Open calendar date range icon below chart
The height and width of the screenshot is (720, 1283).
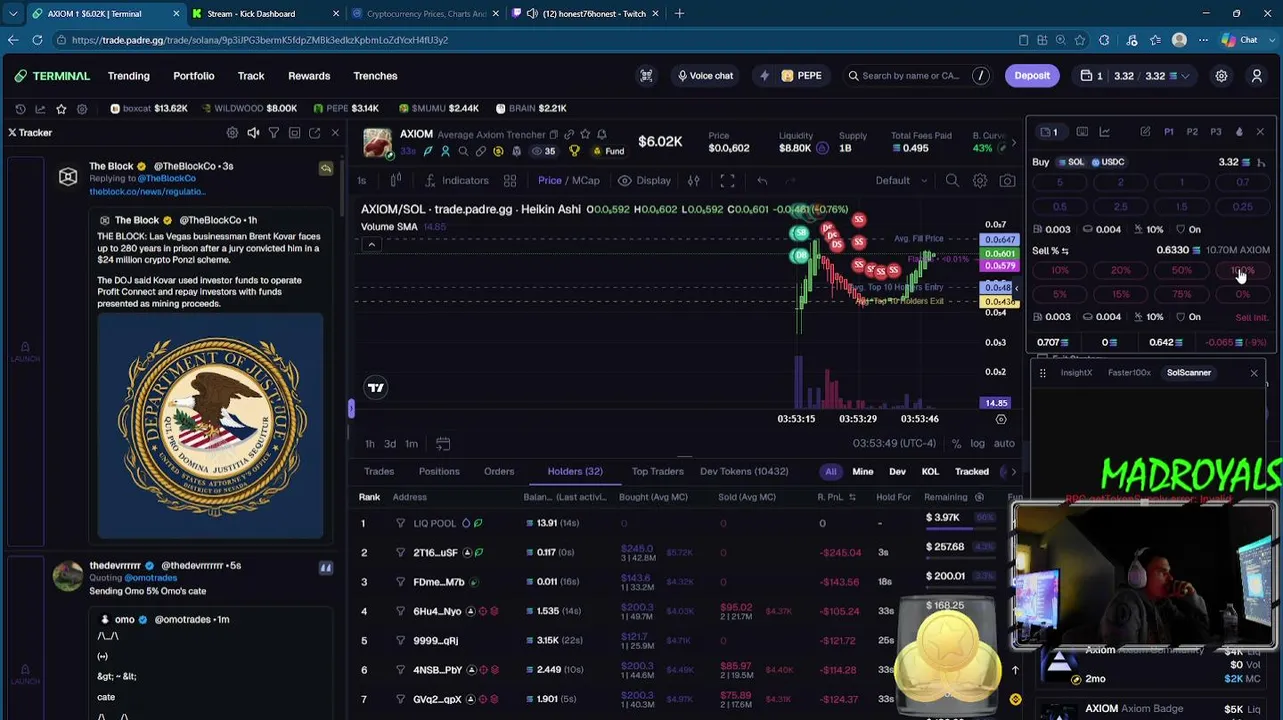coord(443,444)
